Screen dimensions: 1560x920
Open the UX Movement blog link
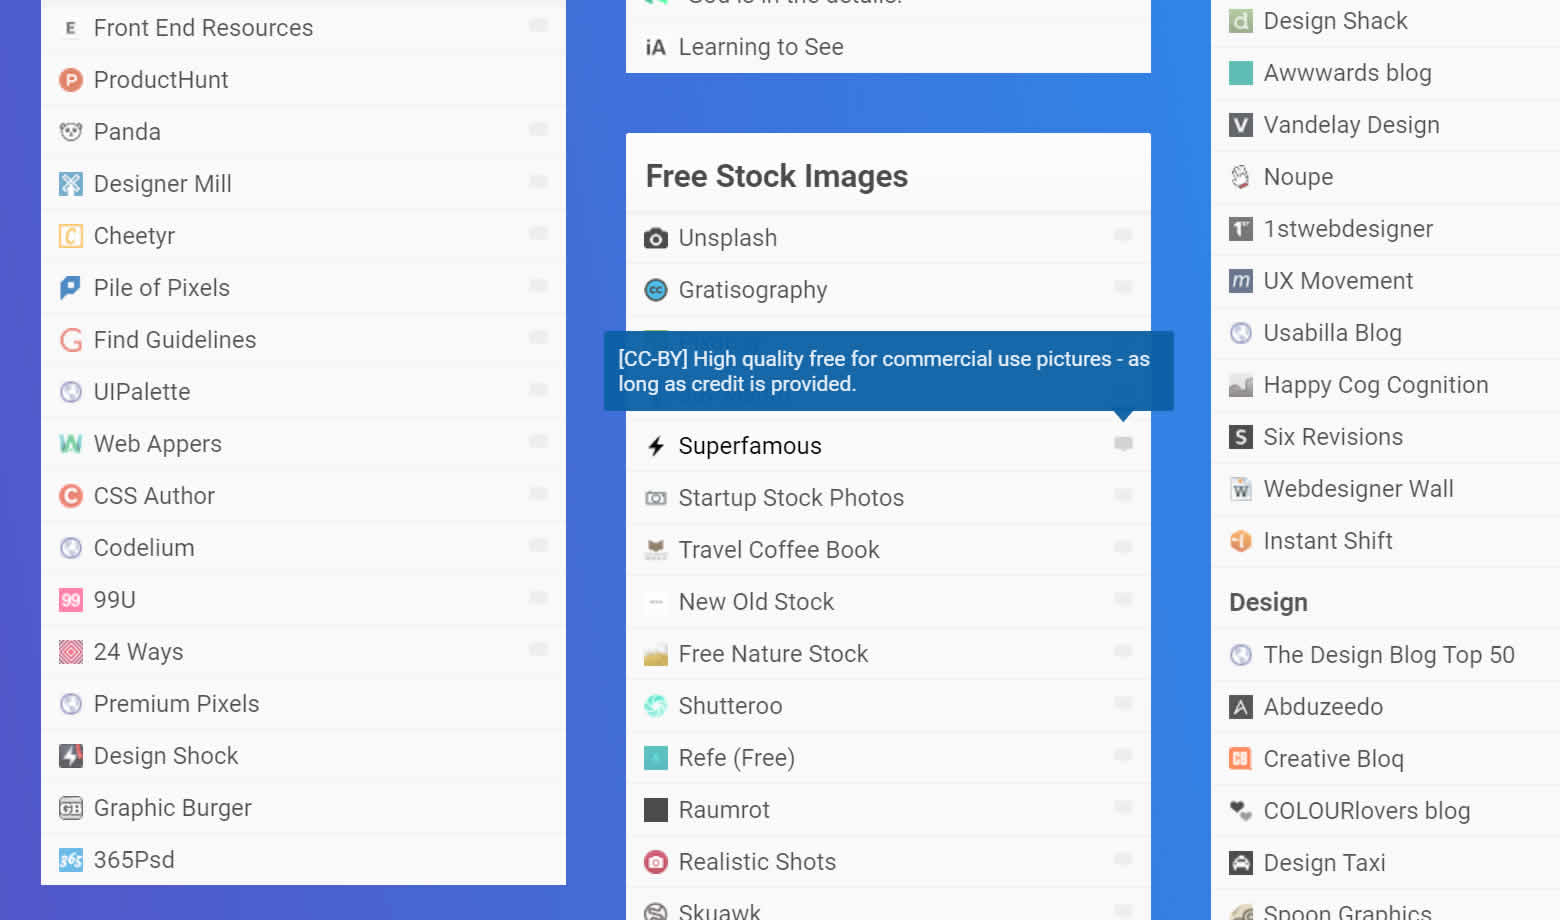tap(1337, 281)
